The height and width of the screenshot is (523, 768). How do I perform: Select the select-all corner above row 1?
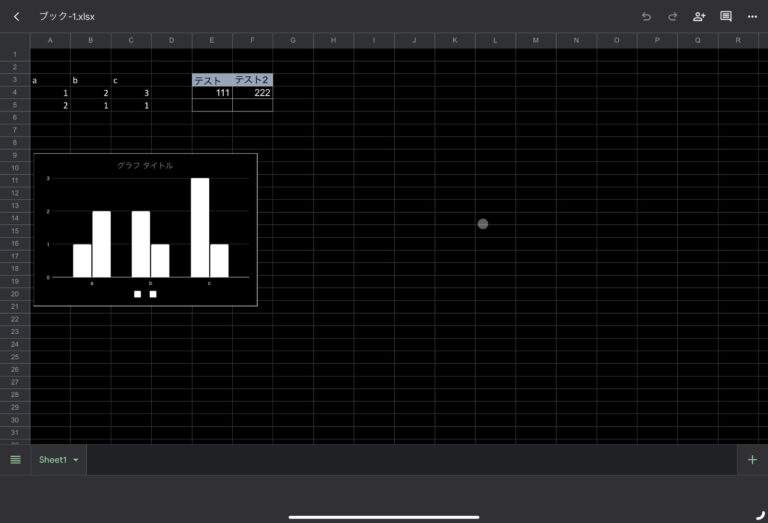tap(15, 40)
